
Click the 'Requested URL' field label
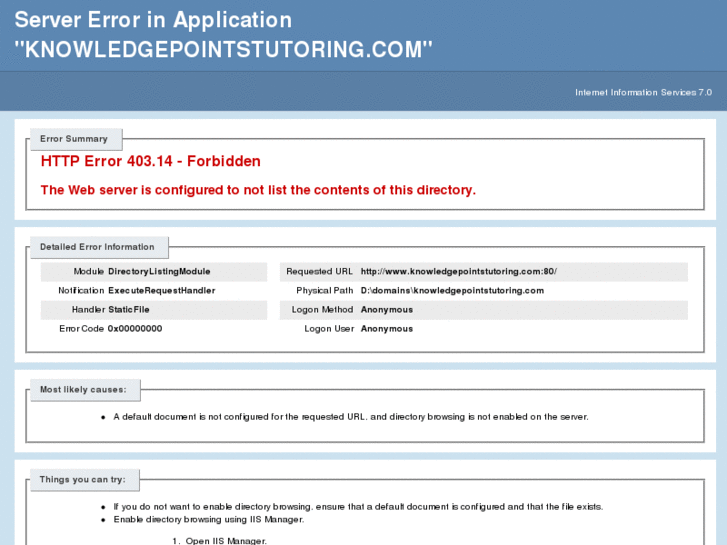(x=319, y=271)
